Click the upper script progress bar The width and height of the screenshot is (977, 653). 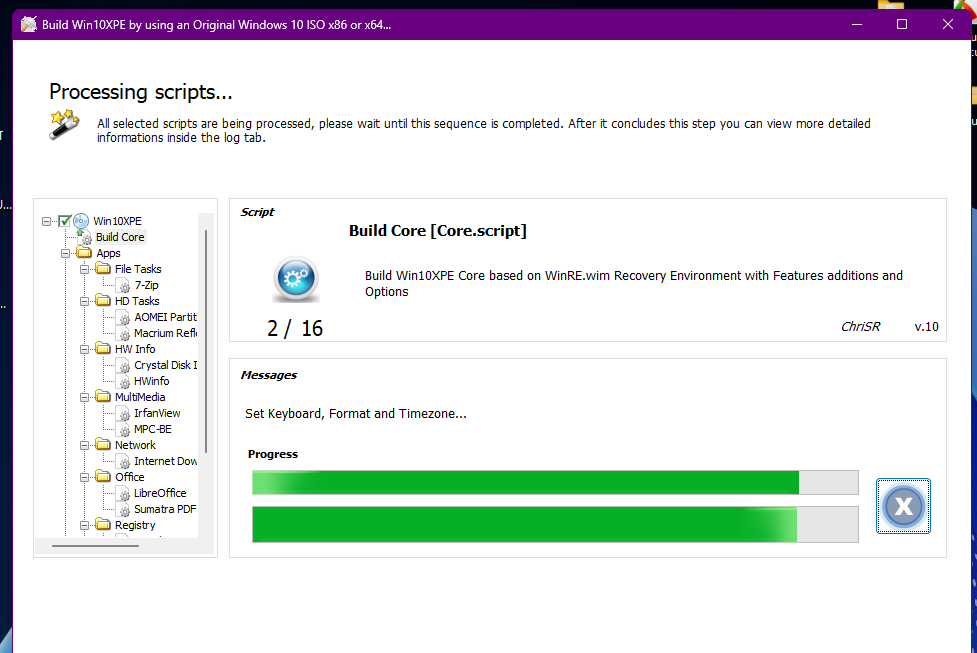(555, 483)
